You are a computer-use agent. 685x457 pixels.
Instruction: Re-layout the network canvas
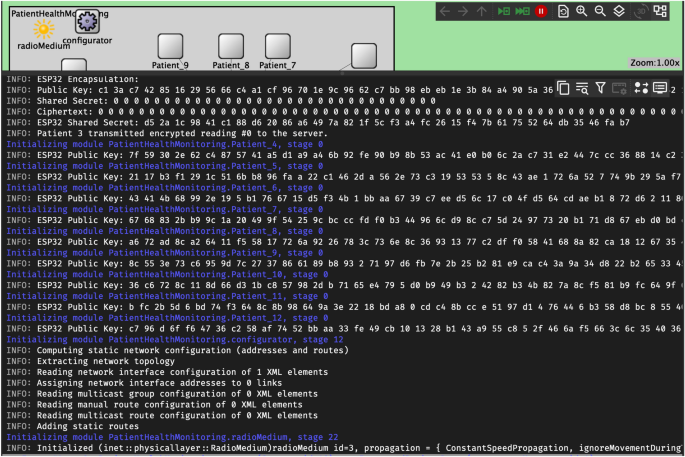563,11
